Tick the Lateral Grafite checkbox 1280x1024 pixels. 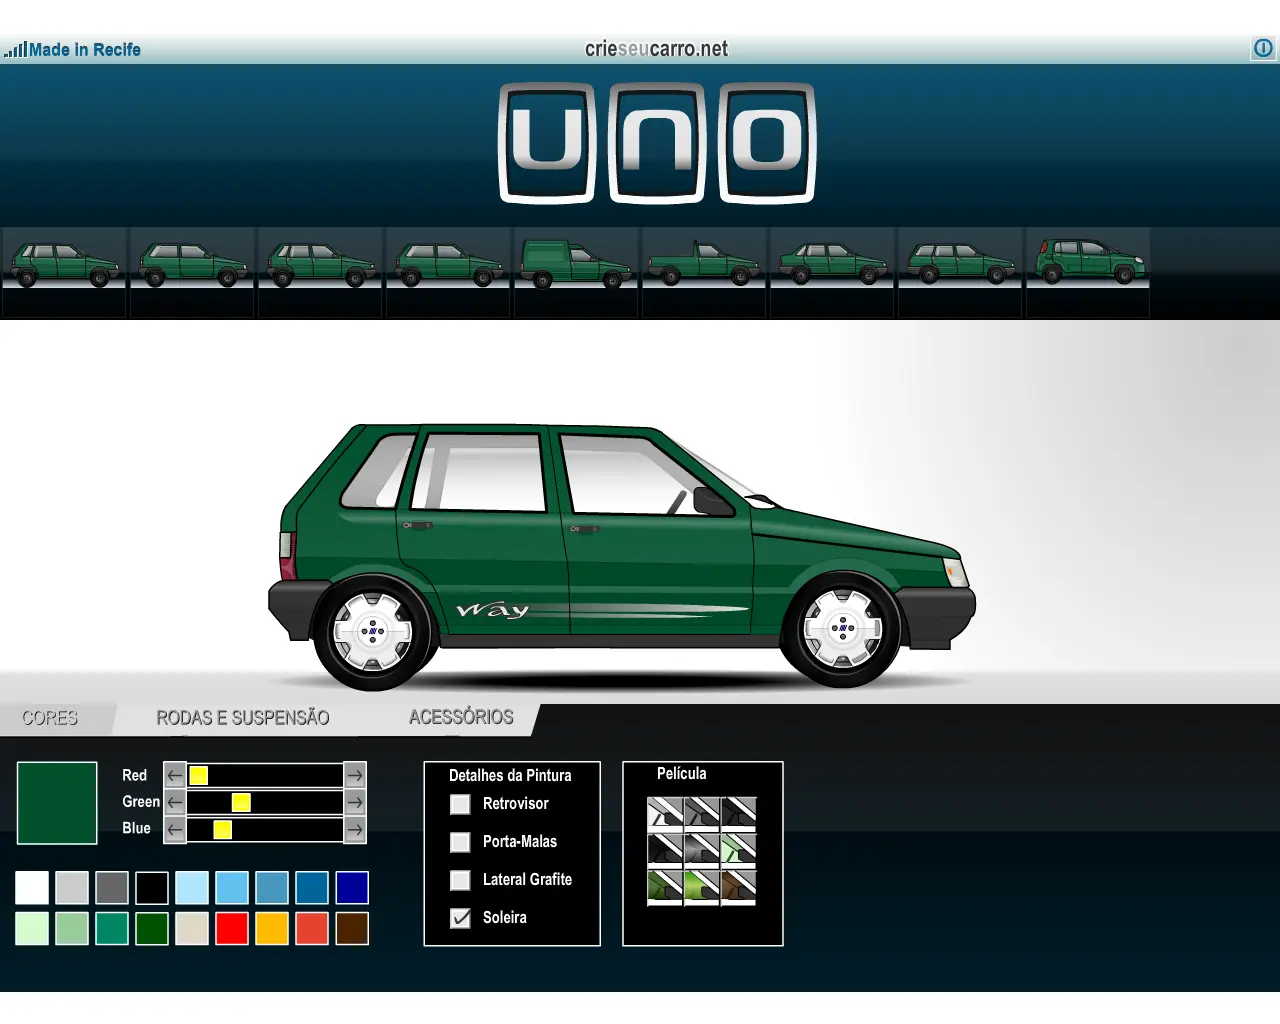[460, 880]
